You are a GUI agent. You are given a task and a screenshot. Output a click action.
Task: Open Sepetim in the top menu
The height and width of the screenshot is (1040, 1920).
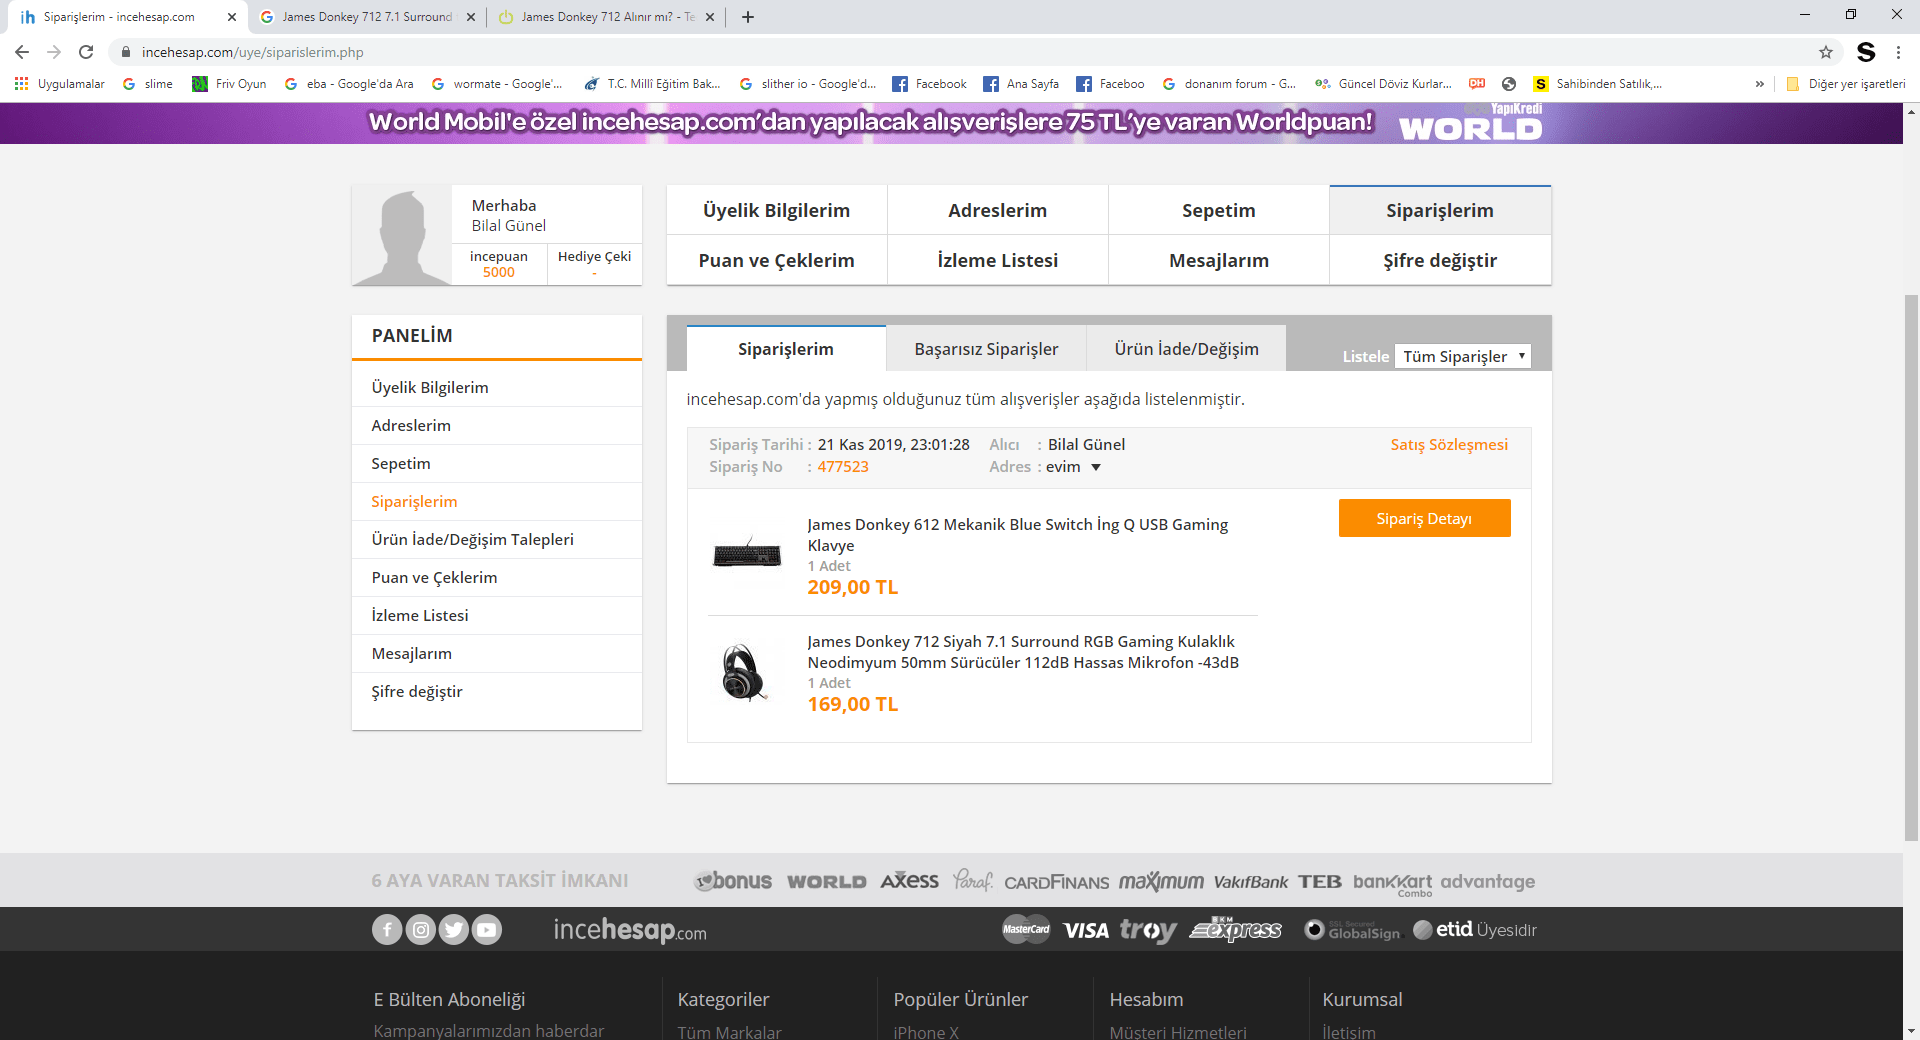tap(1219, 210)
